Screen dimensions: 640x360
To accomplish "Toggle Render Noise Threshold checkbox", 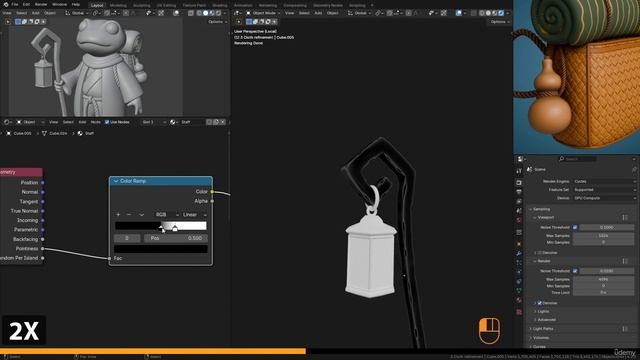I will click(x=575, y=271).
